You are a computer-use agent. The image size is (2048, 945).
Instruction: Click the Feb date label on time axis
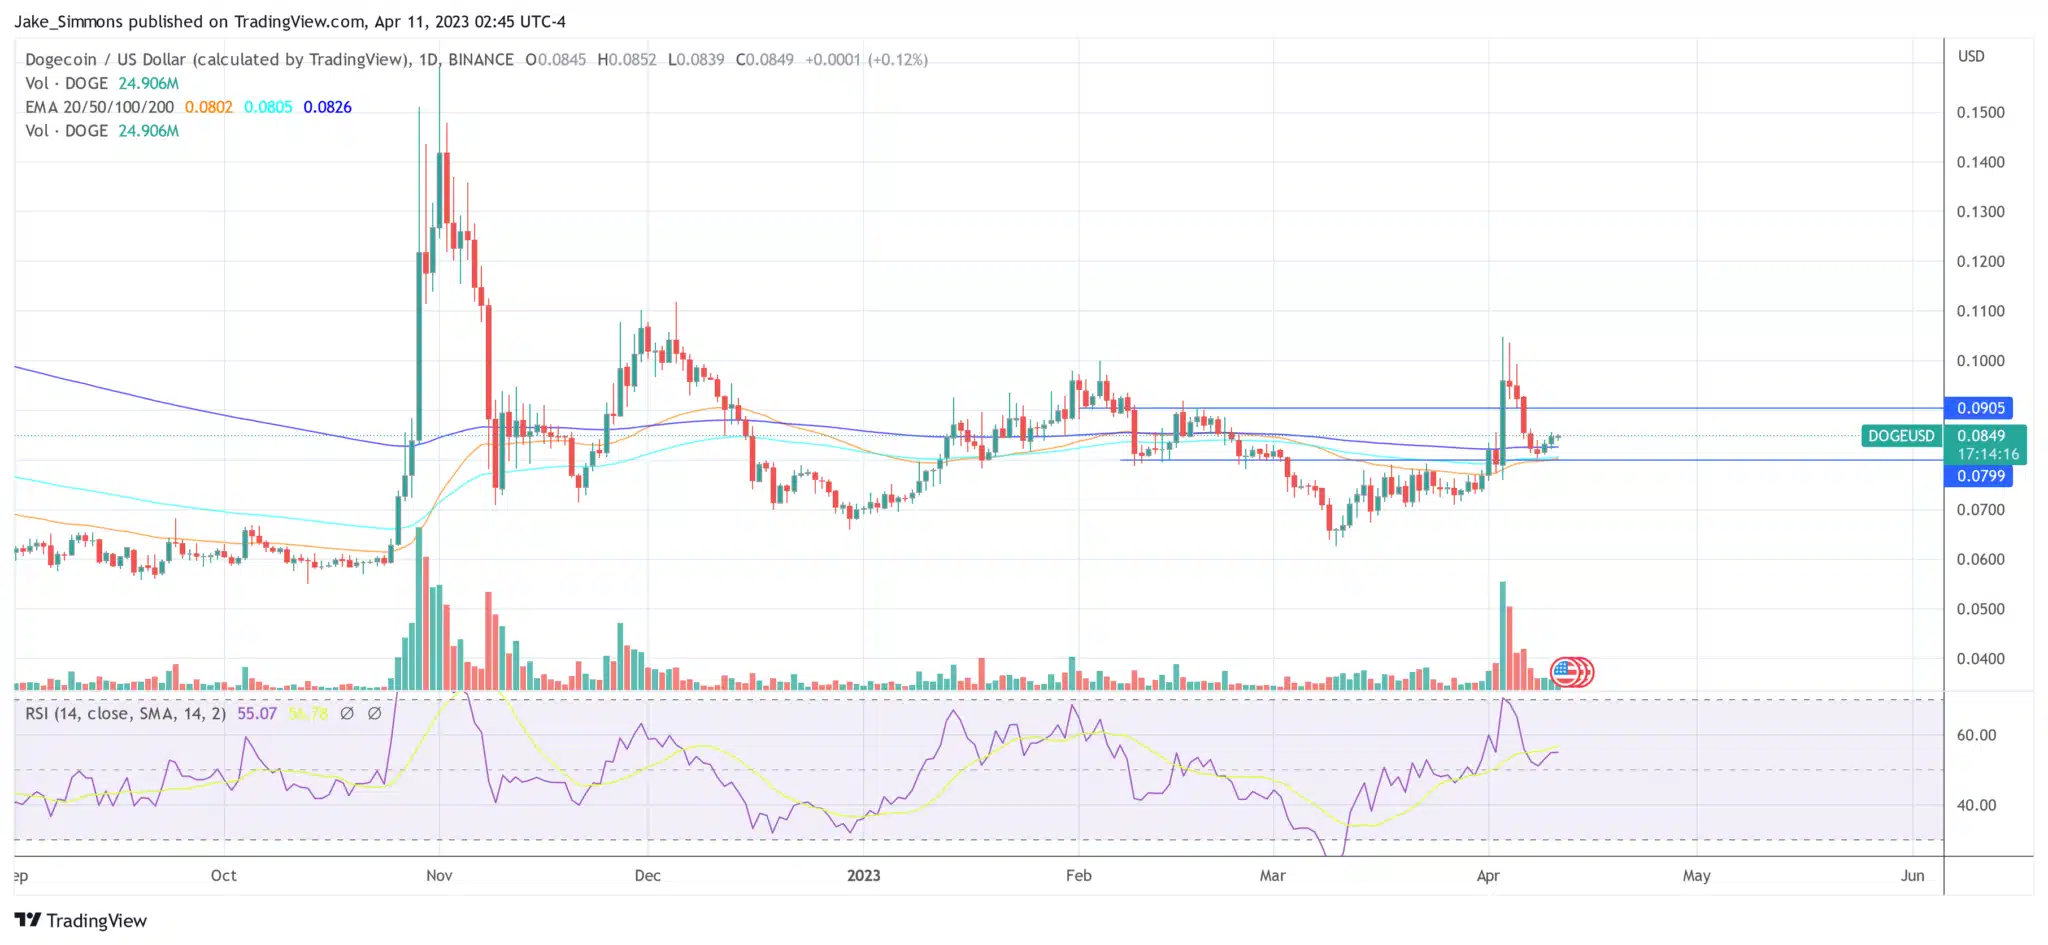tap(1079, 876)
